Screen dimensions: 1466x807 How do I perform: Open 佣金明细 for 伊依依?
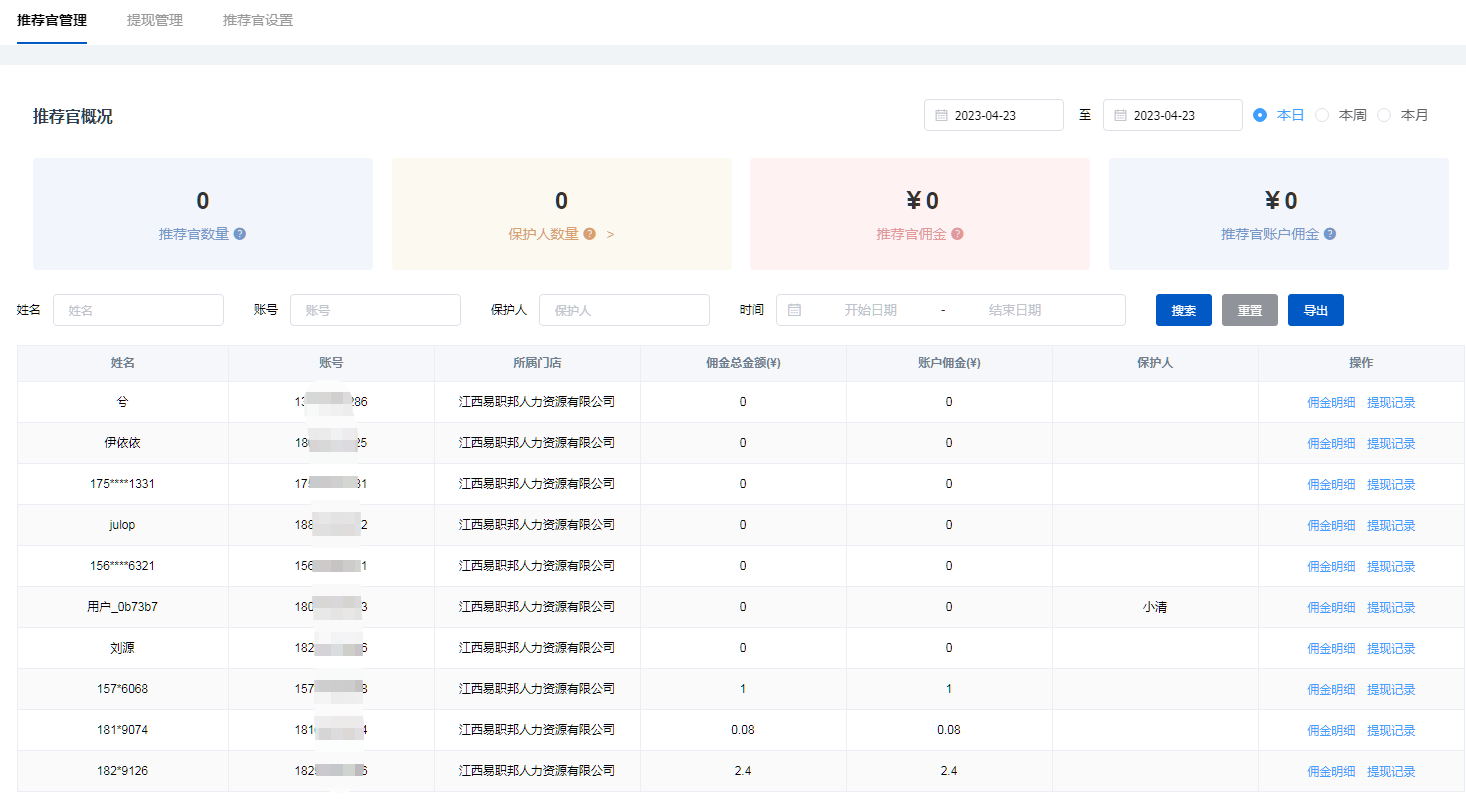[1331, 444]
